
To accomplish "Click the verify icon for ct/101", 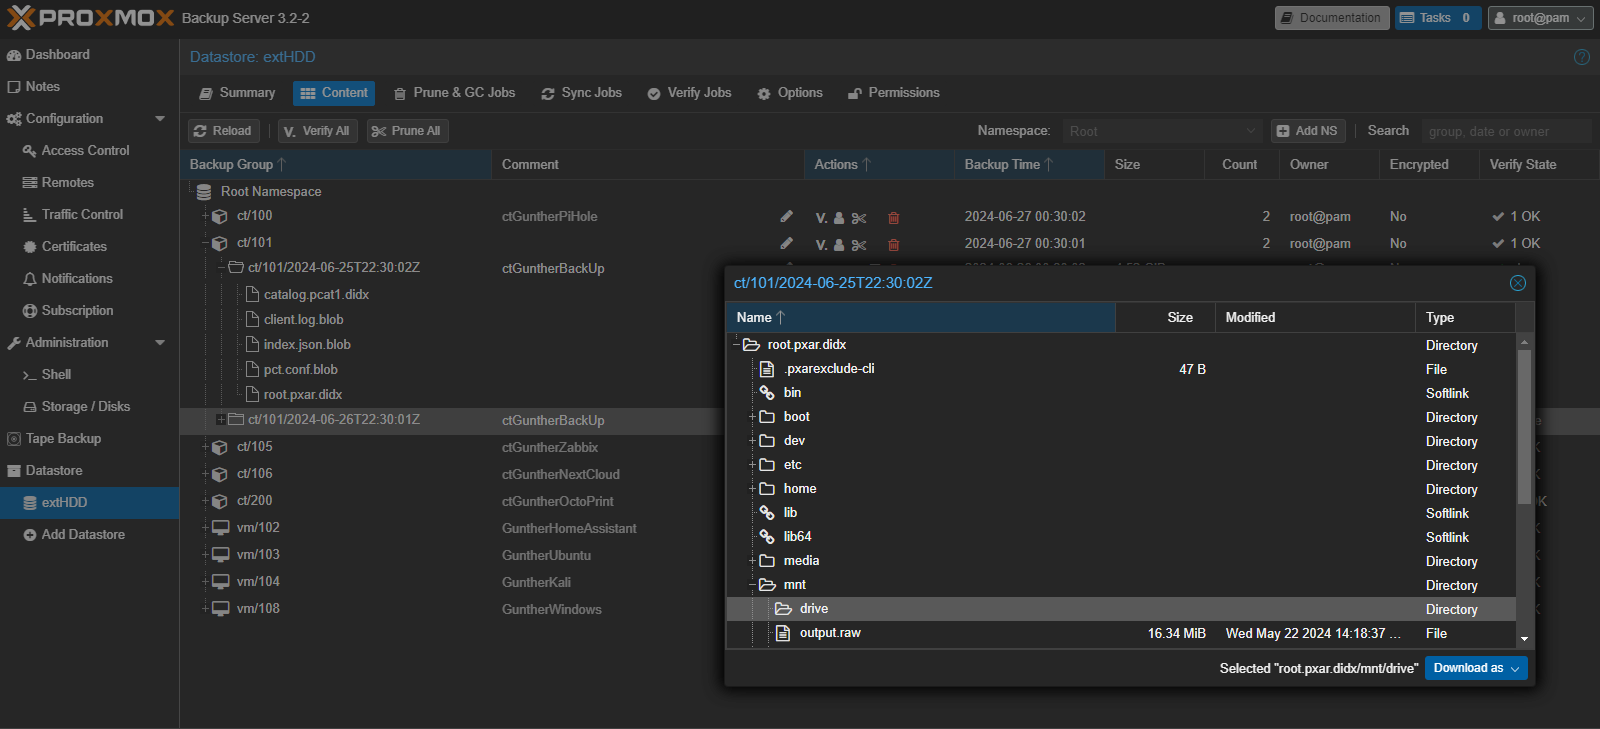I will (821, 244).
